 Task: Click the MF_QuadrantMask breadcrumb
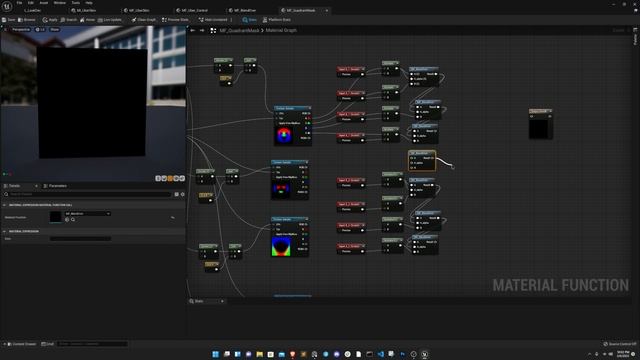pyautogui.click(x=239, y=30)
